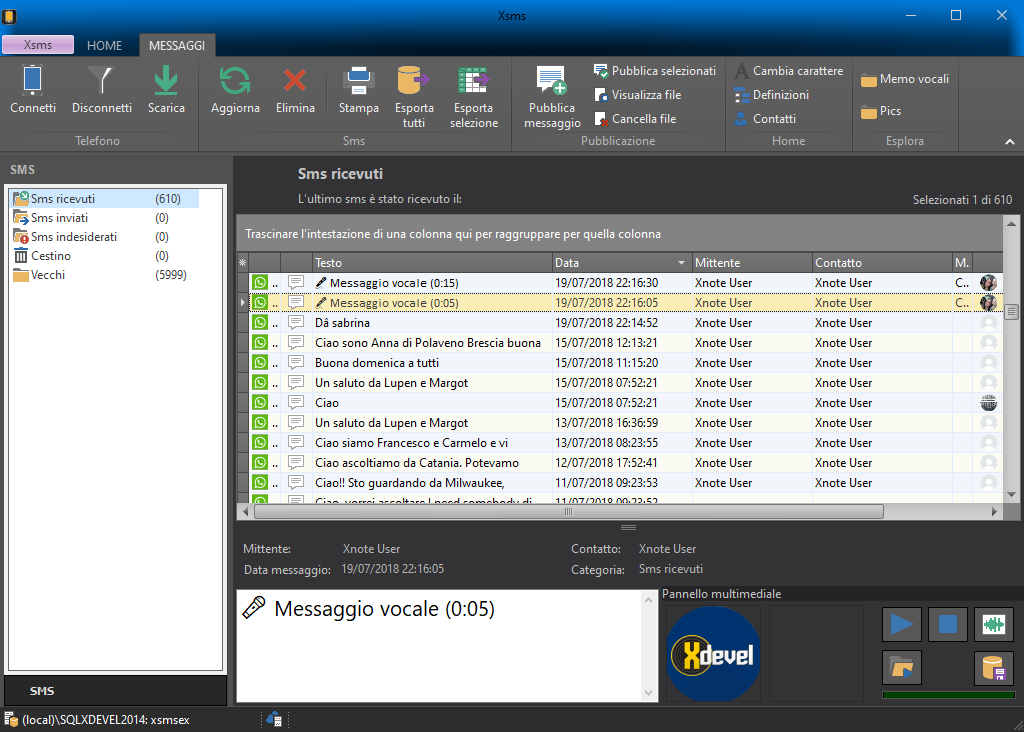Collapse the ribbon with the chevron
This screenshot has height=732, width=1024.
pos(1010,141)
